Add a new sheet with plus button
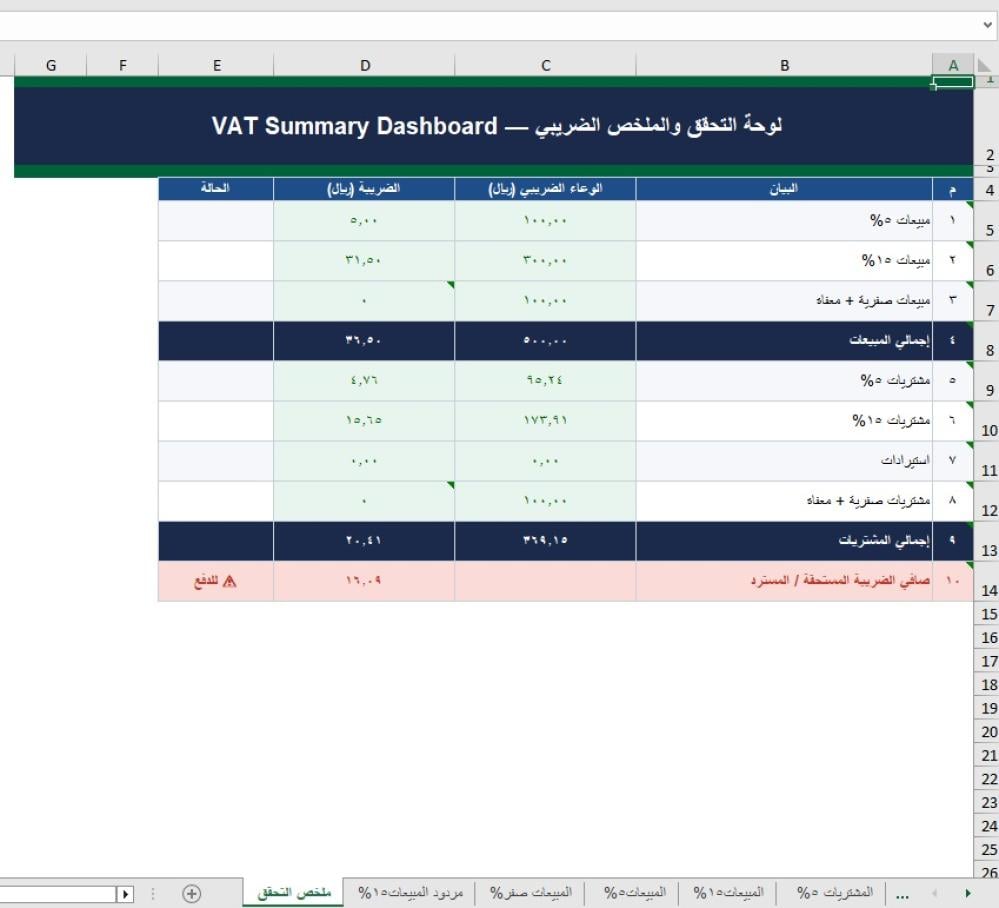The height and width of the screenshot is (908, 999). pyautogui.click(x=192, y=893)
